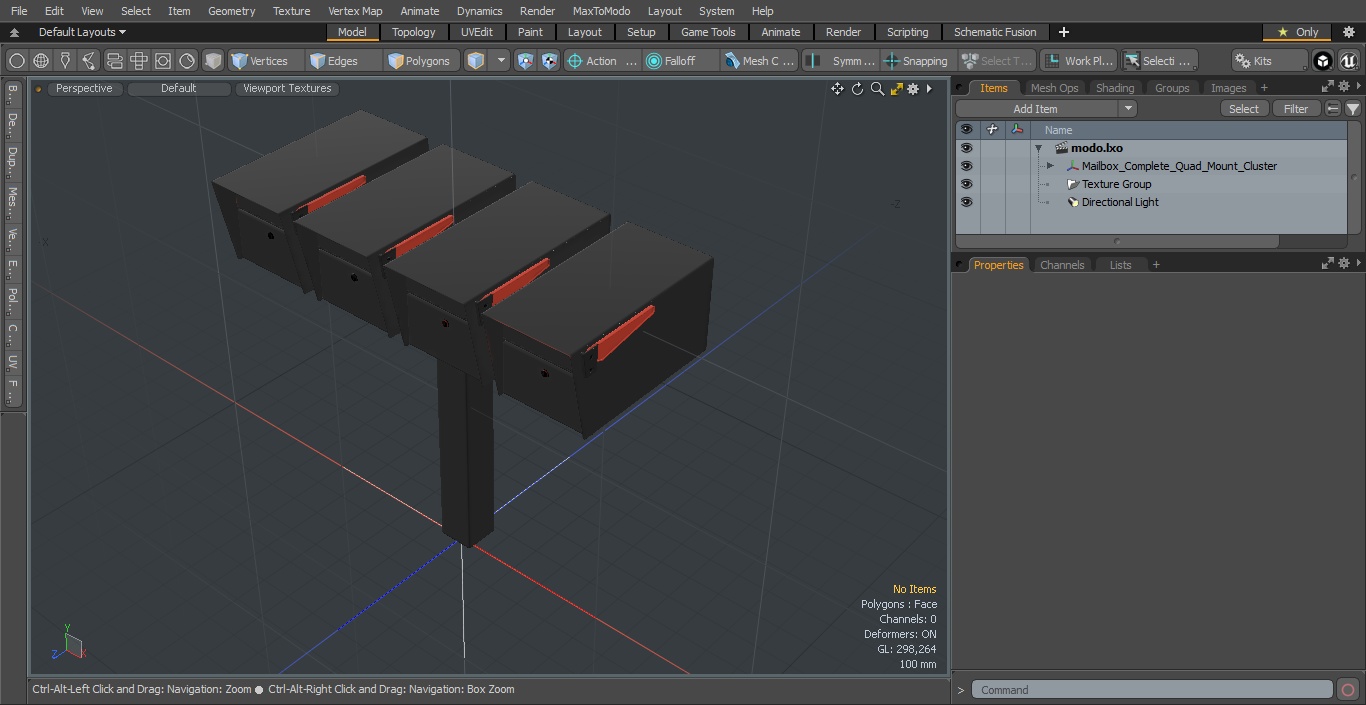Switch to the UVEdit layout tab
This screenshot has height=705, width=1366.
coord(477,32)
